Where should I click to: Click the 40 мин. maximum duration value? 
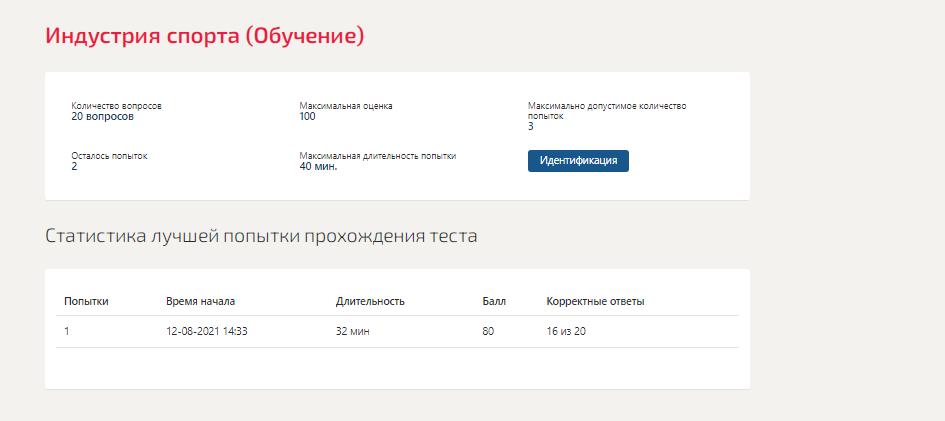pos(318,167)
